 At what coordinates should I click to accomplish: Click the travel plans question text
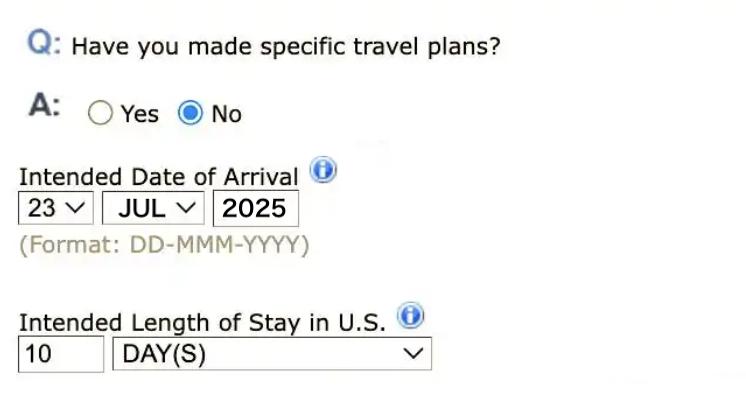286,47
